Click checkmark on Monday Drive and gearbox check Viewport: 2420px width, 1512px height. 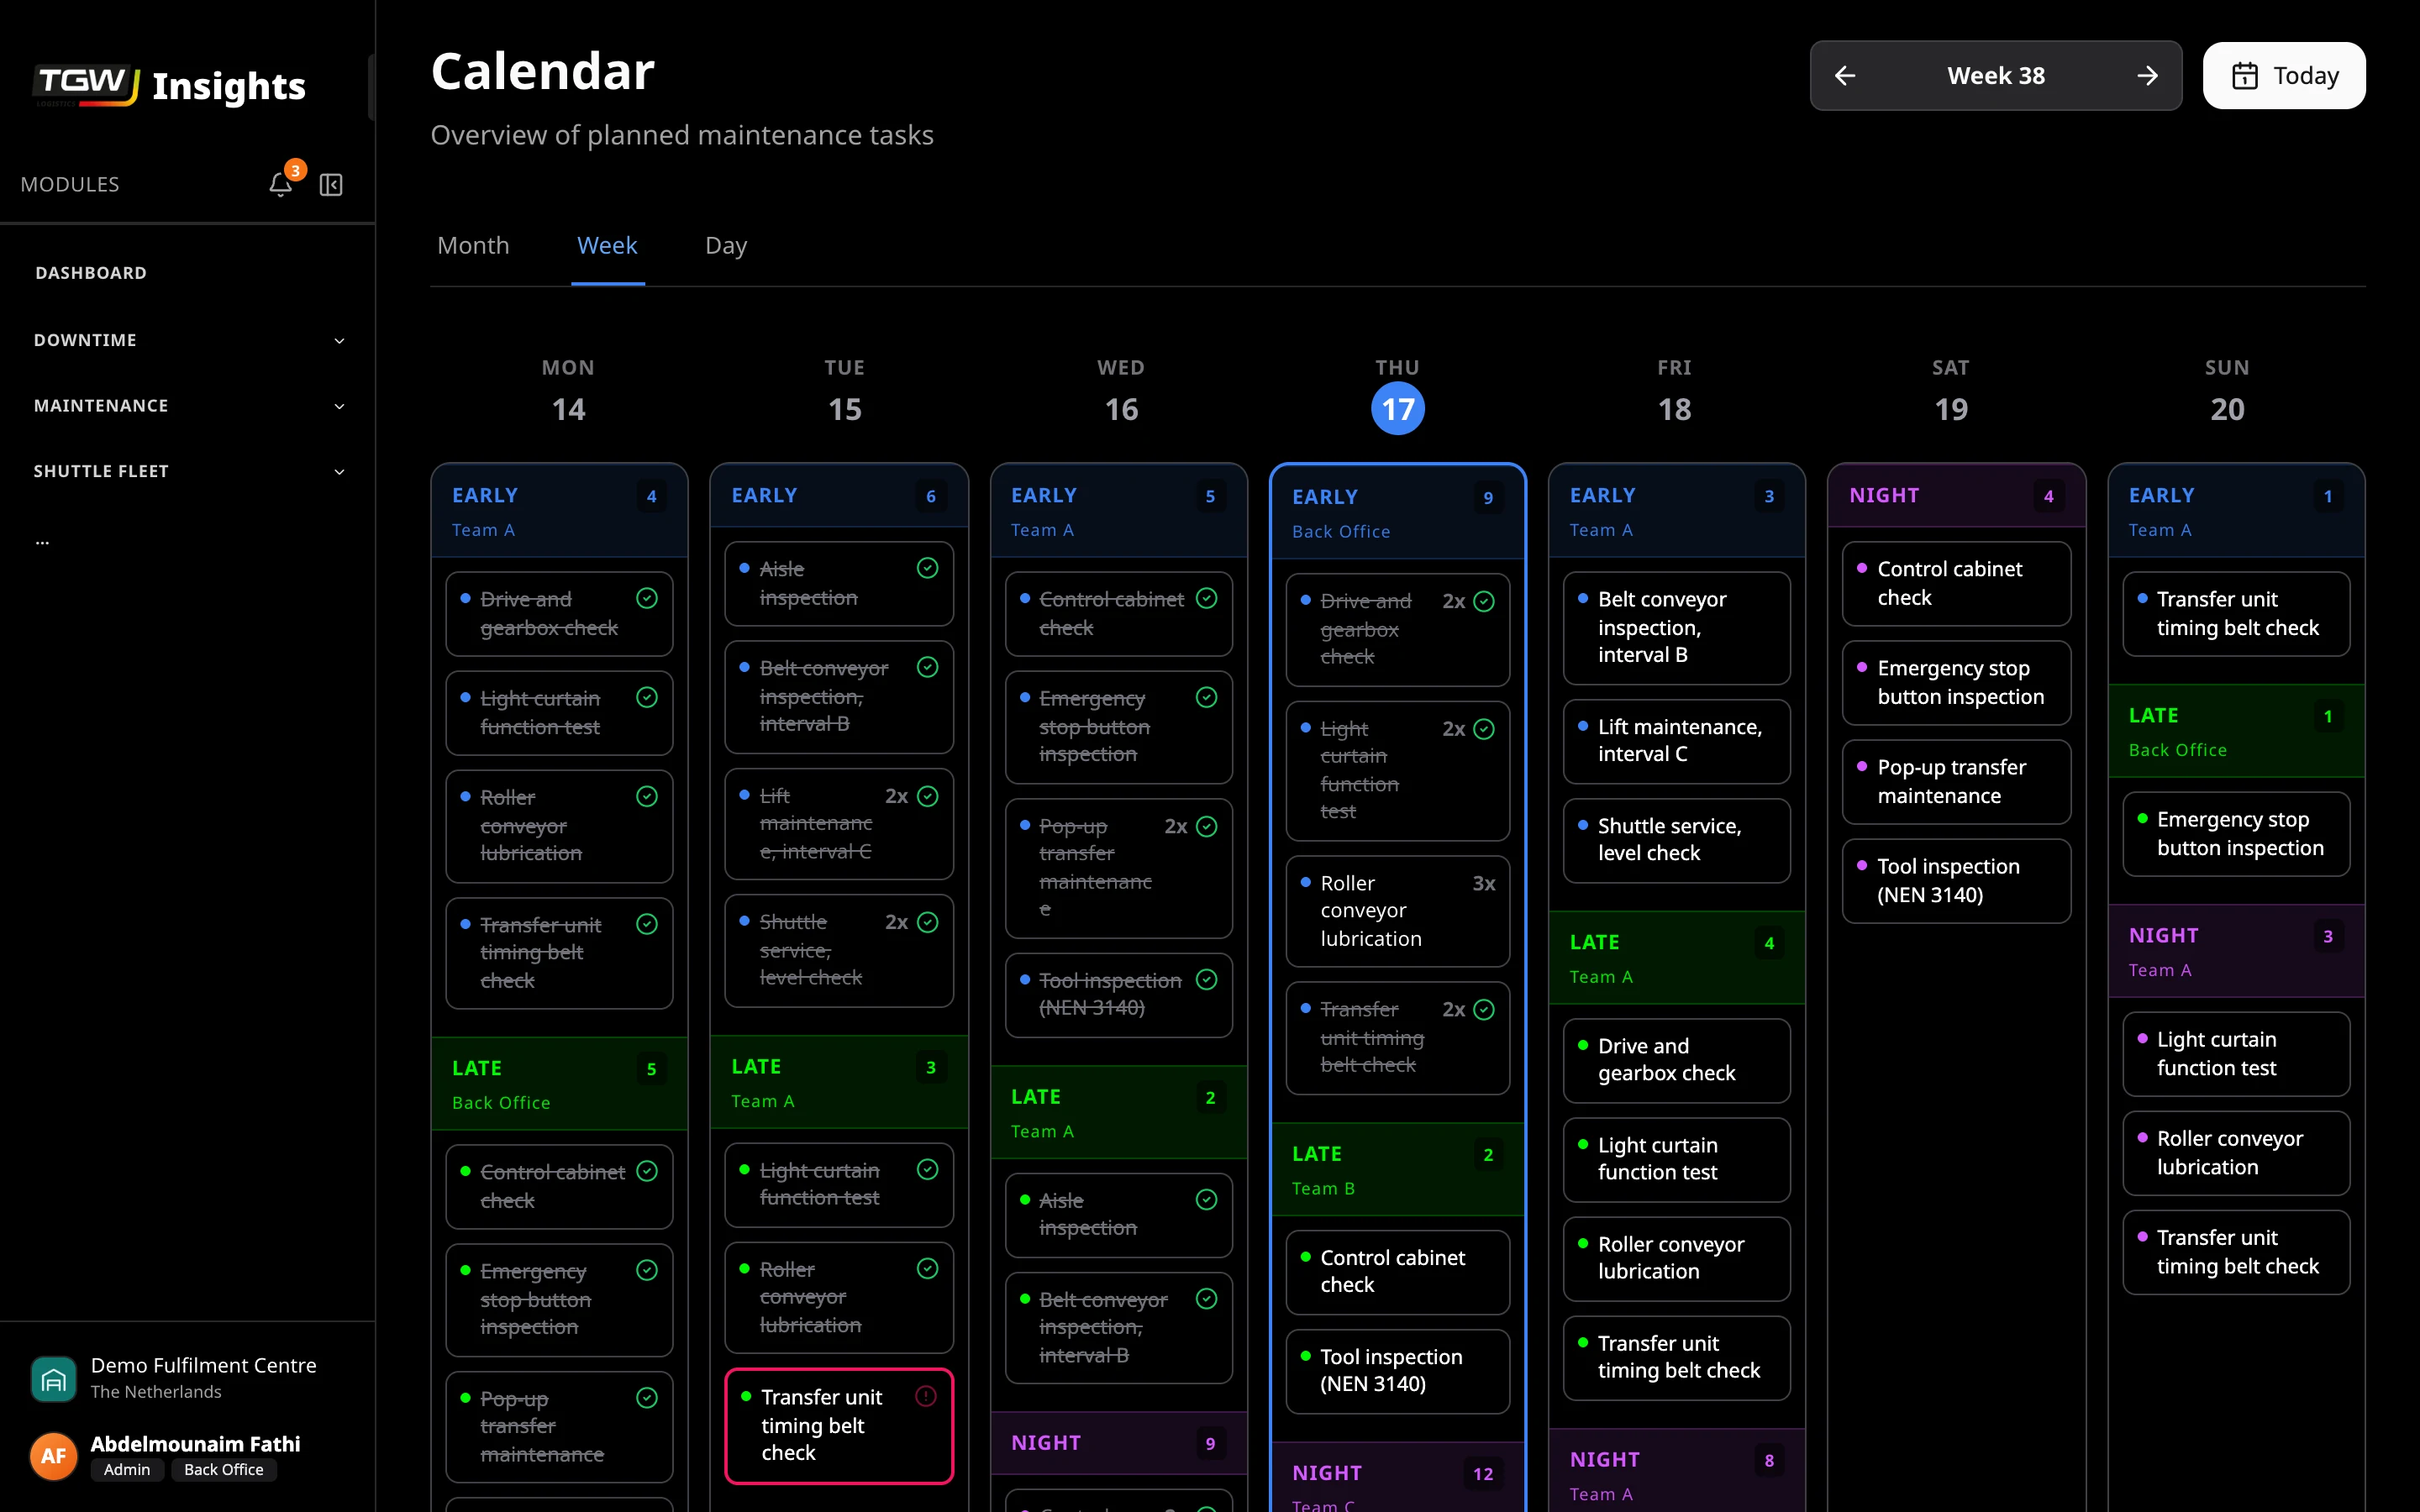click(647, 598)
